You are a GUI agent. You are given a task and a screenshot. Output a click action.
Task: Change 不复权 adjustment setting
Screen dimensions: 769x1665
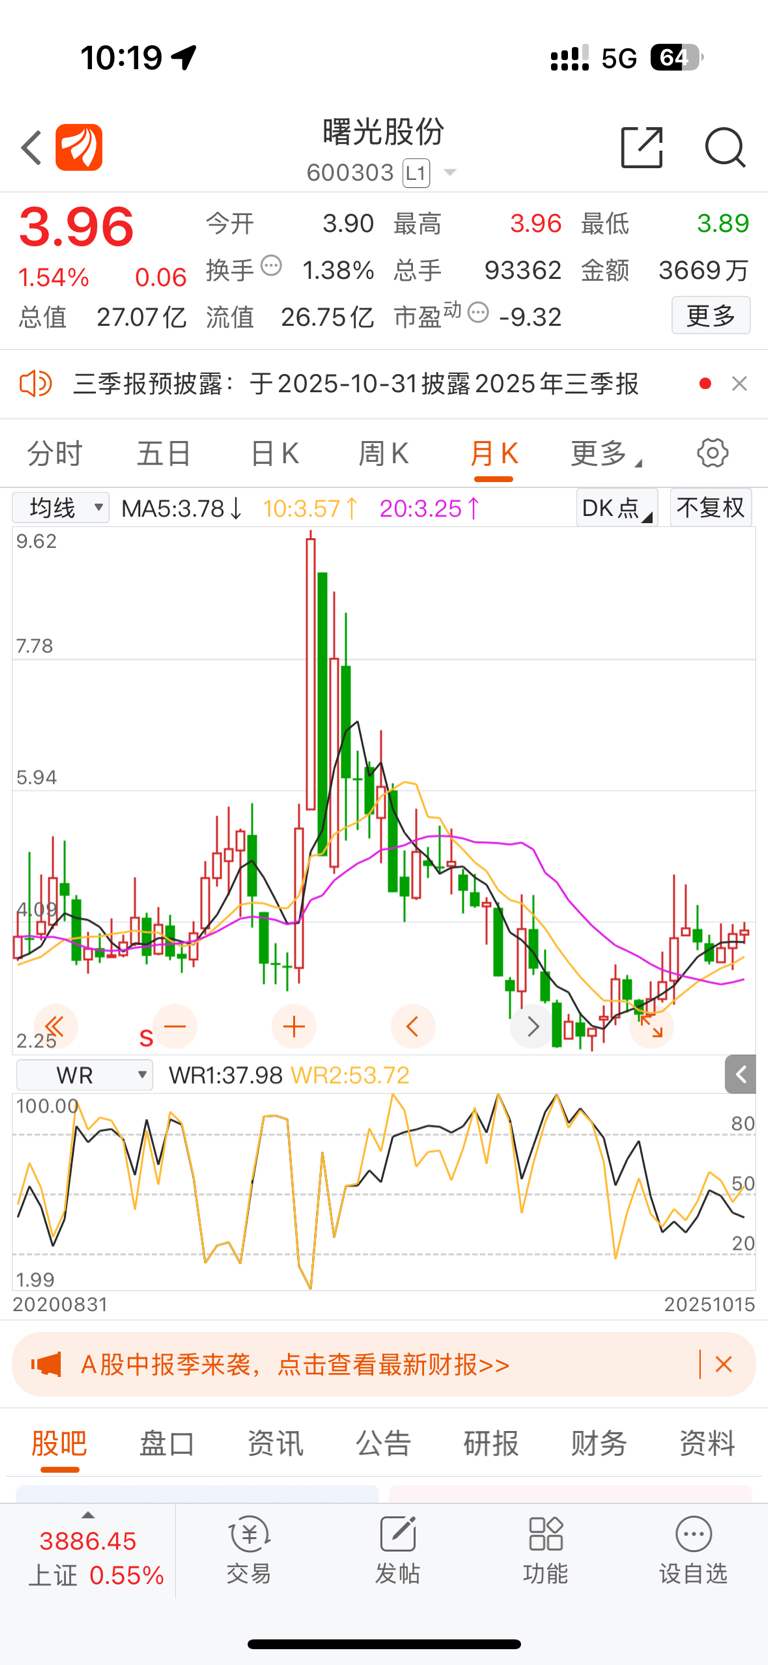pos(711,508)
